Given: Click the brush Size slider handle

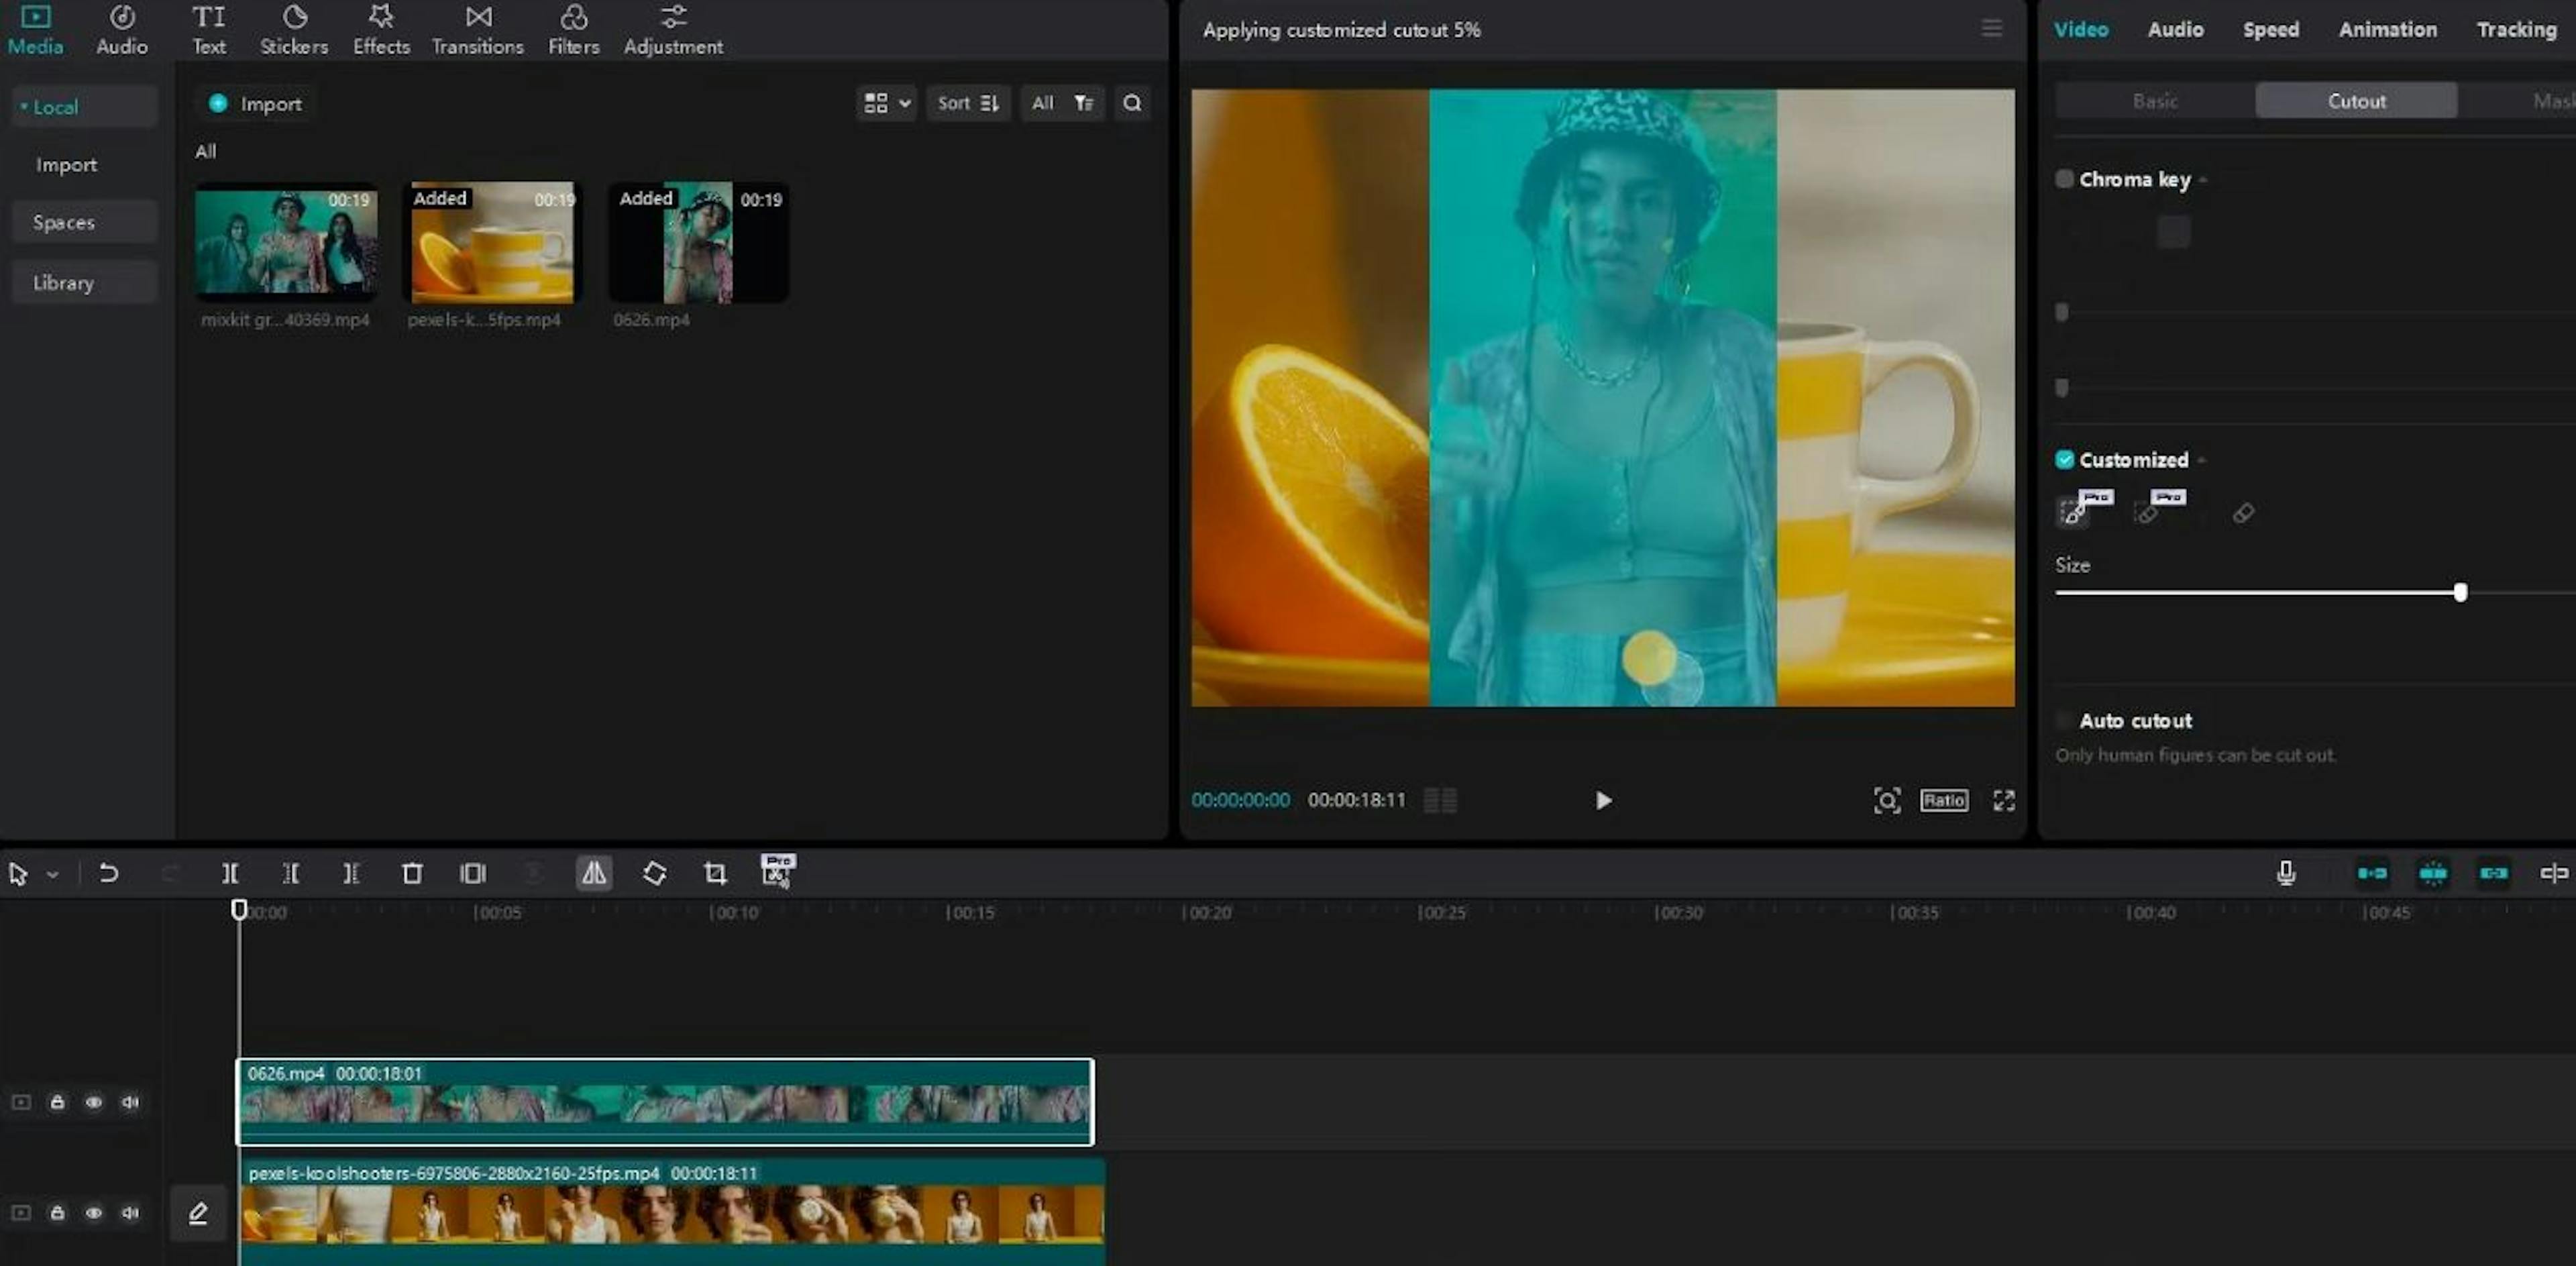Looking at the screenshot, I should tap(2460, 592).
